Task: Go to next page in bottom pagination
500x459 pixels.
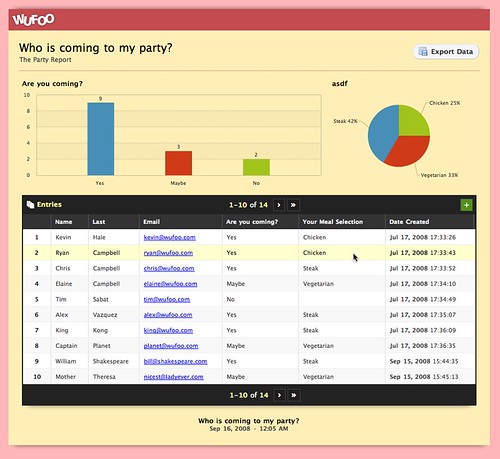Action: (279, 395)
